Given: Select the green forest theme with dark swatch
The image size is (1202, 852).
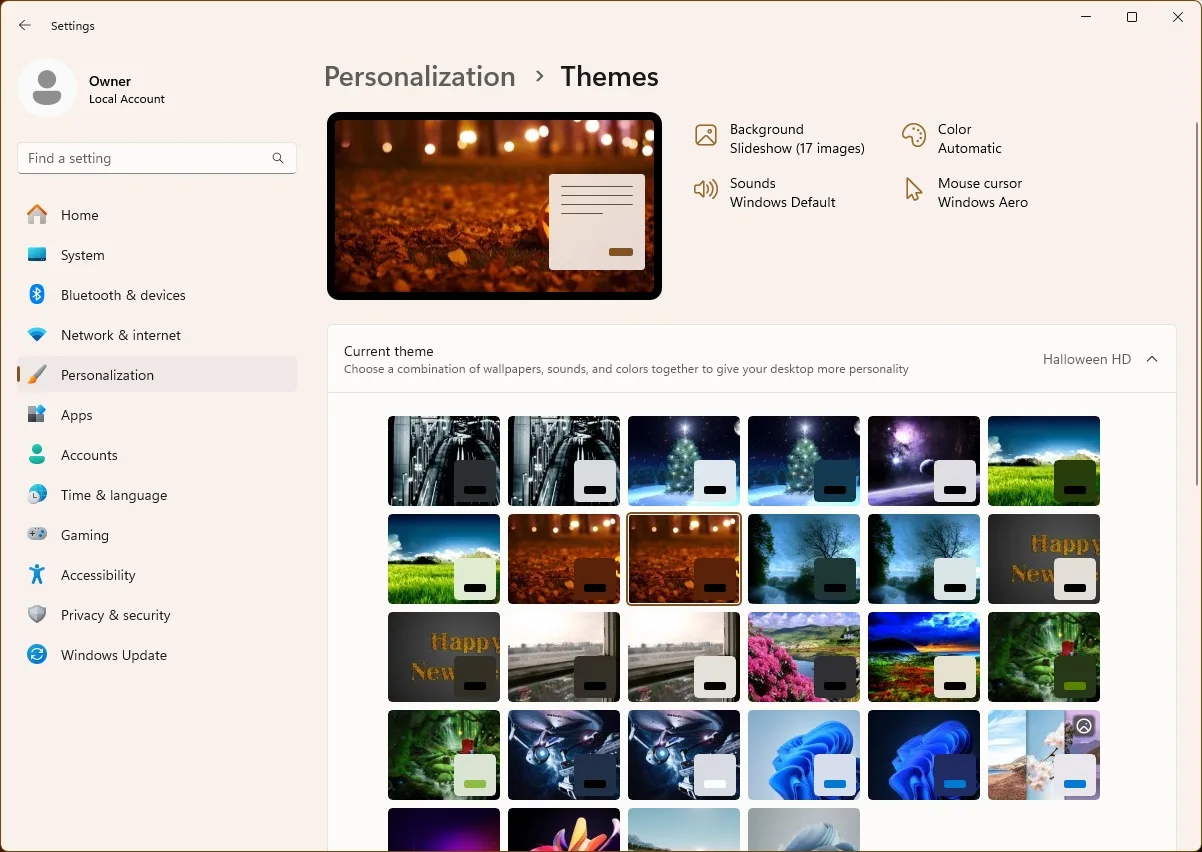Looking at the screenshot, I should [1044, 657].
